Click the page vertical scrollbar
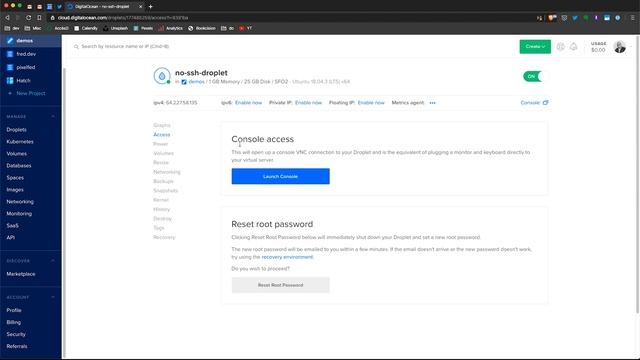Screen dimensions: 640x360 (x=638, y=176)
